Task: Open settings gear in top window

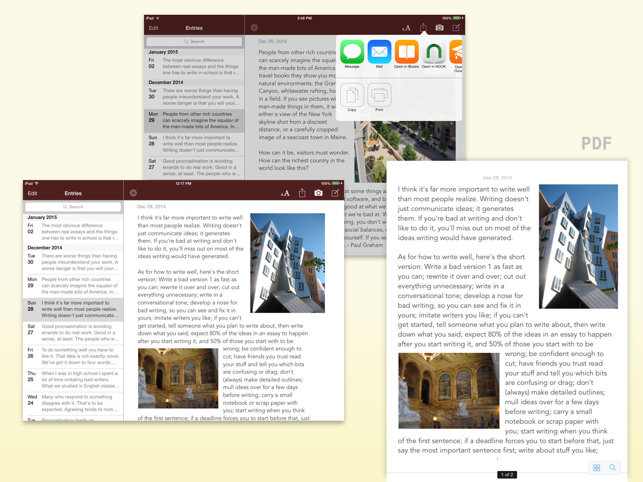Action: coord(254,27)
